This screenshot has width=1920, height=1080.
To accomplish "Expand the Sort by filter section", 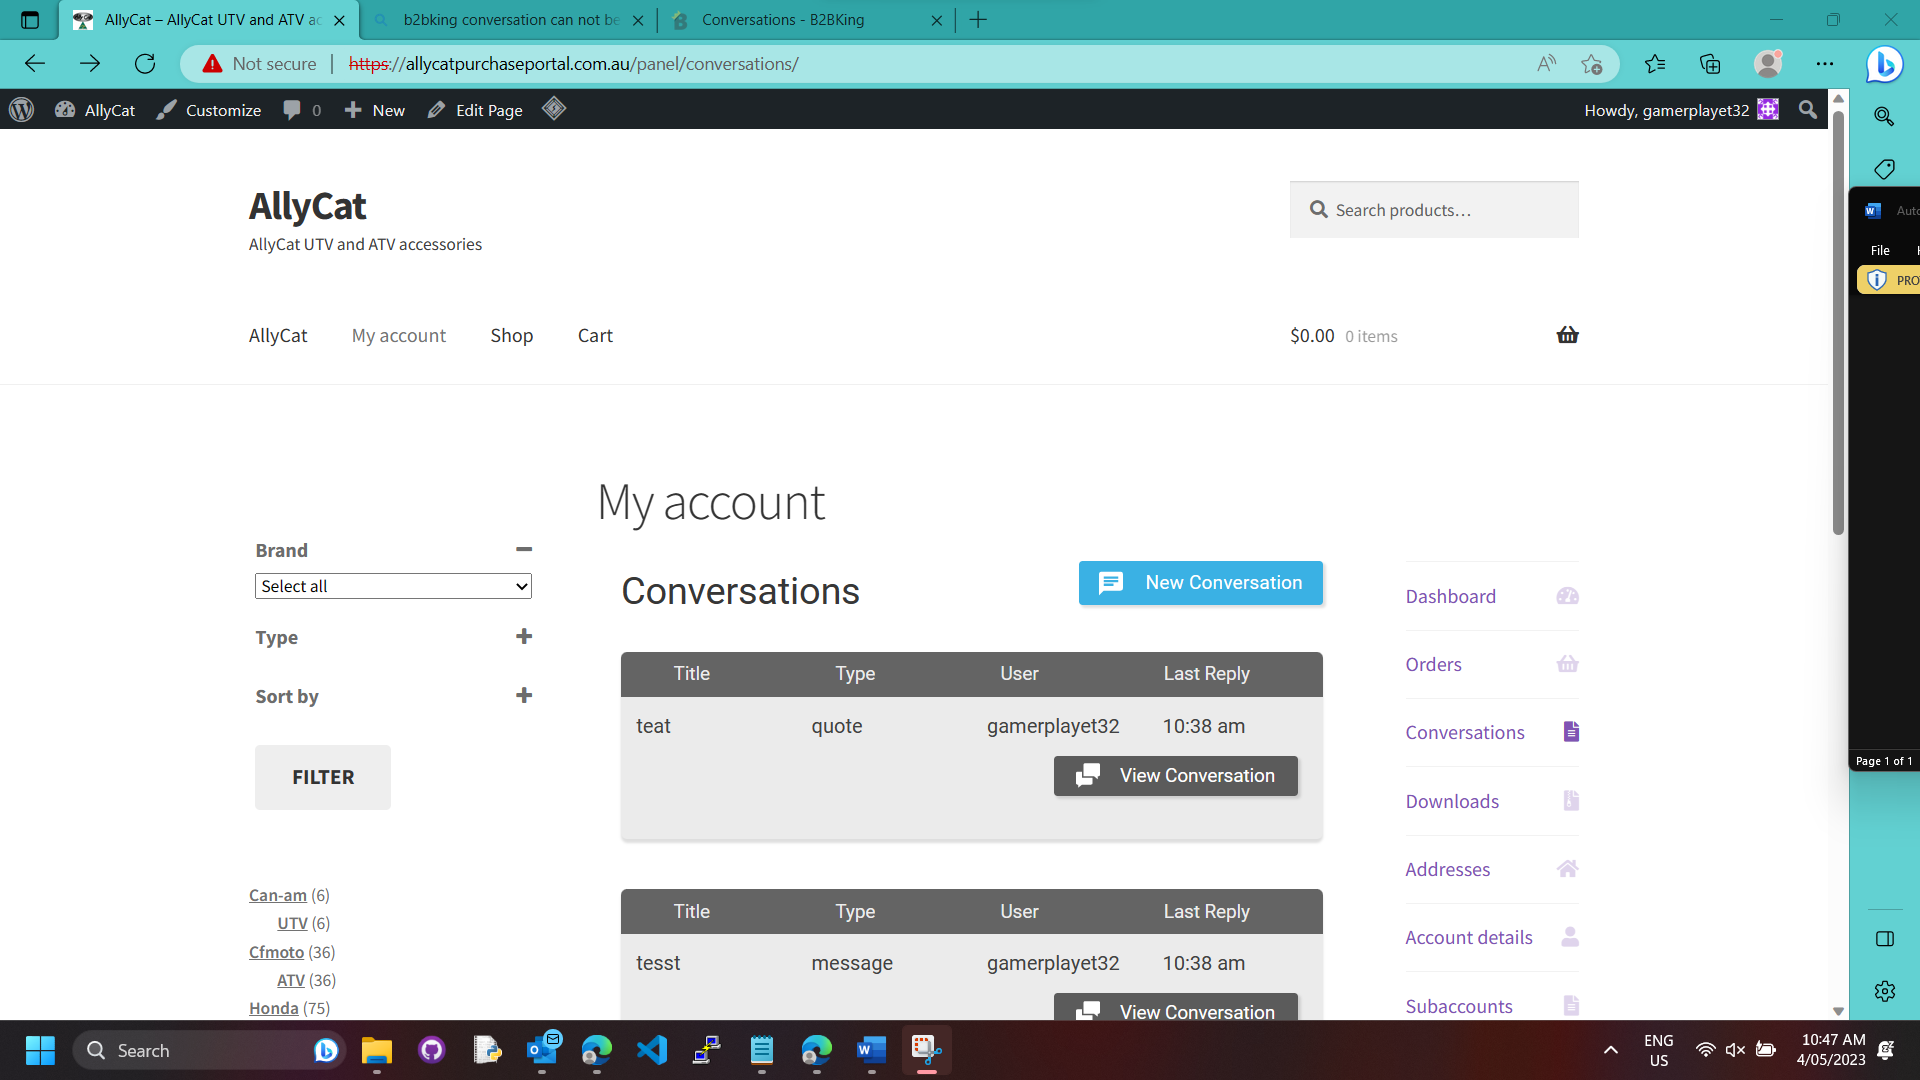I will 523,696.
